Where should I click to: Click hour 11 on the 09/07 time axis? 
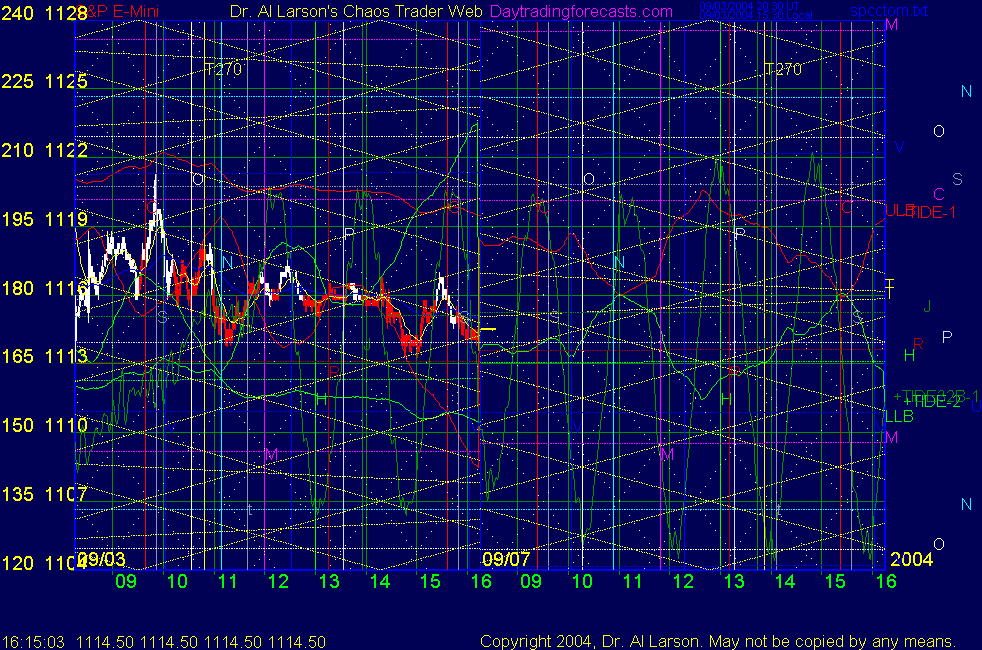coord(633,581)
